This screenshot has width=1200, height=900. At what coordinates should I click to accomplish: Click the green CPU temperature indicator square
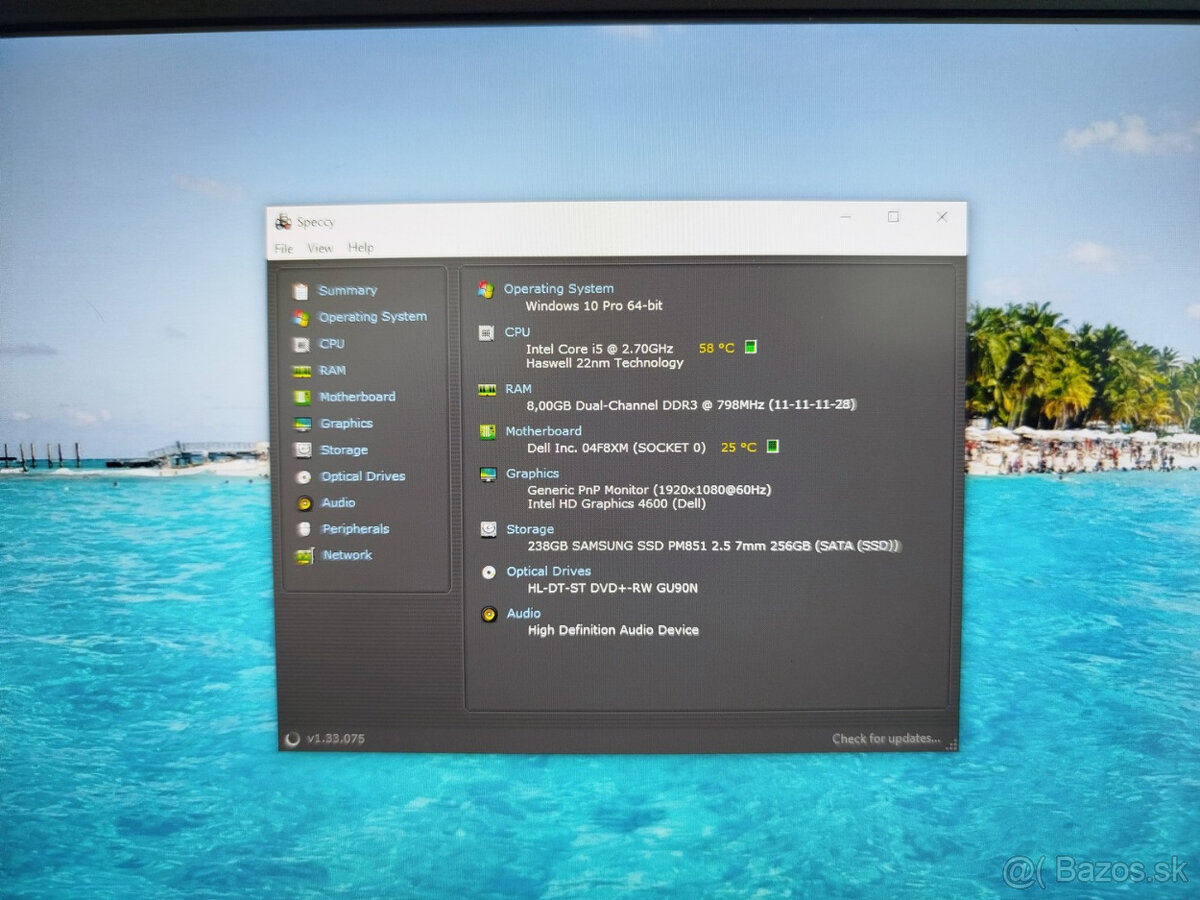click(751, 347)
